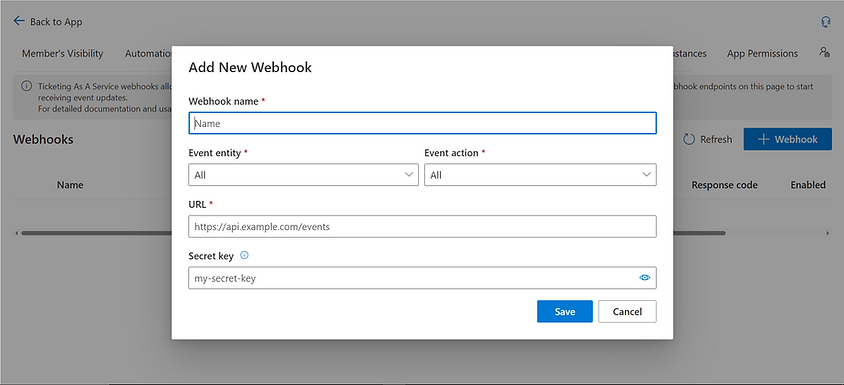
Task: Toggle secret key visibility eye icon
Action: [644, 278]
